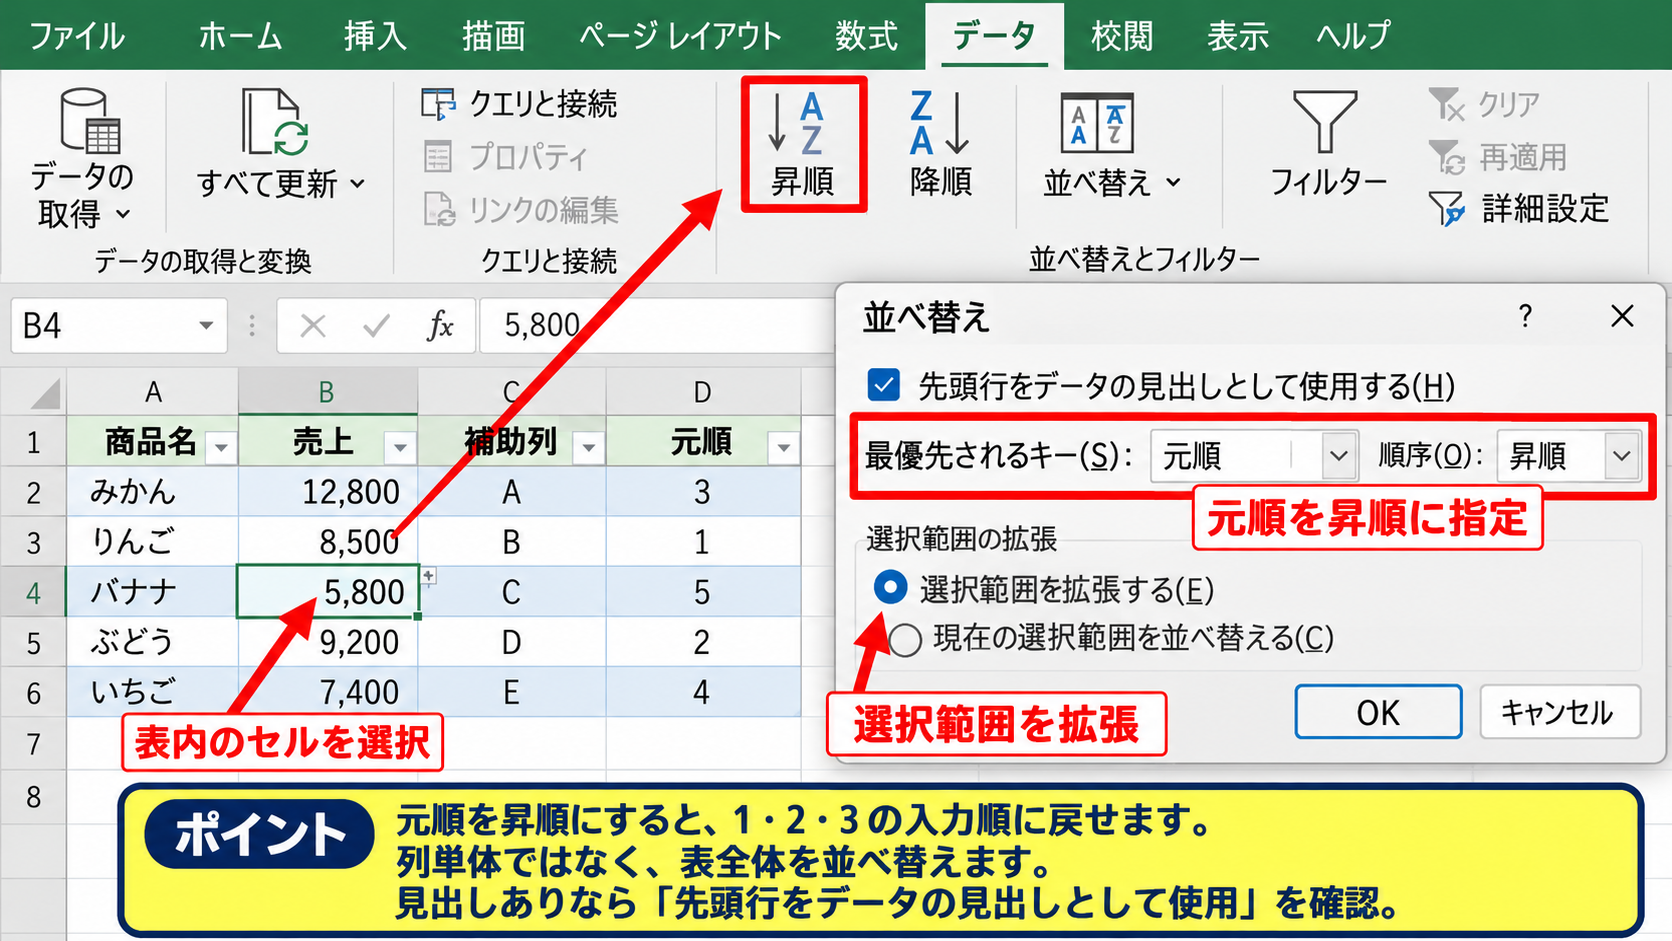Close the 並べ替え dialog
The height and width of the screenshot is (941, 1672).
pyautogui.click(x=1622, y=317)
